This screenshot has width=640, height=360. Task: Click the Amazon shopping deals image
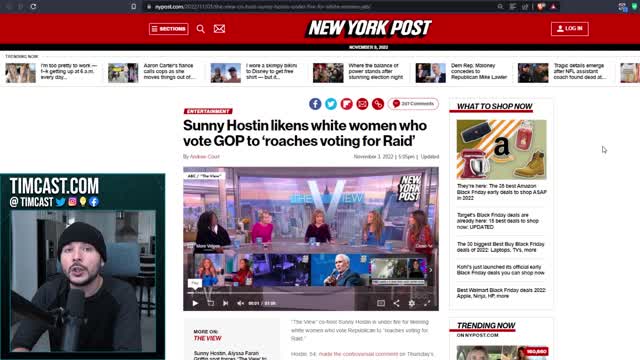501,149
